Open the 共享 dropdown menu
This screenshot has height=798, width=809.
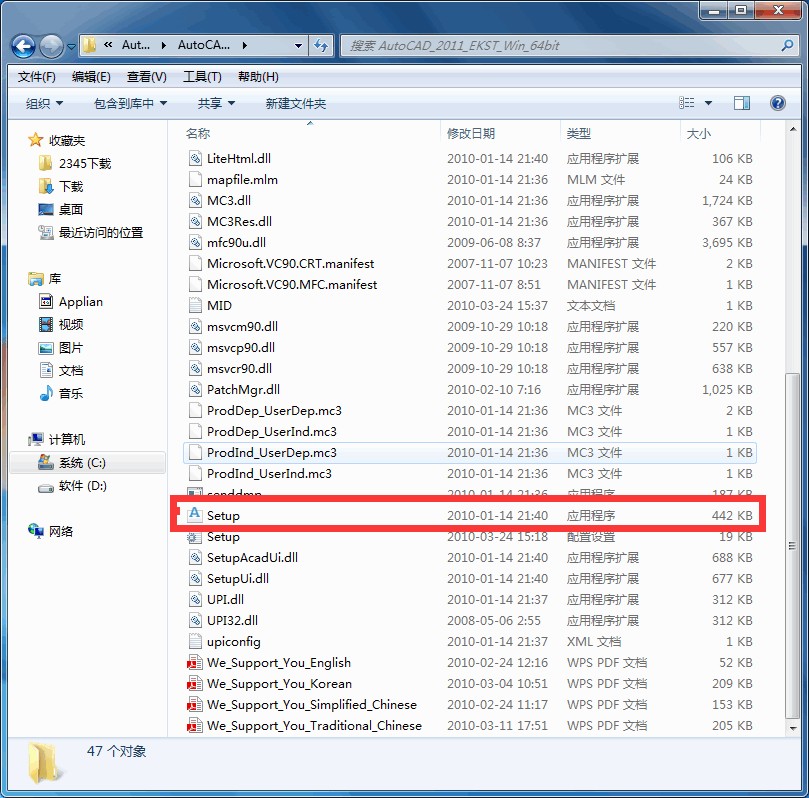pos(216,103)
